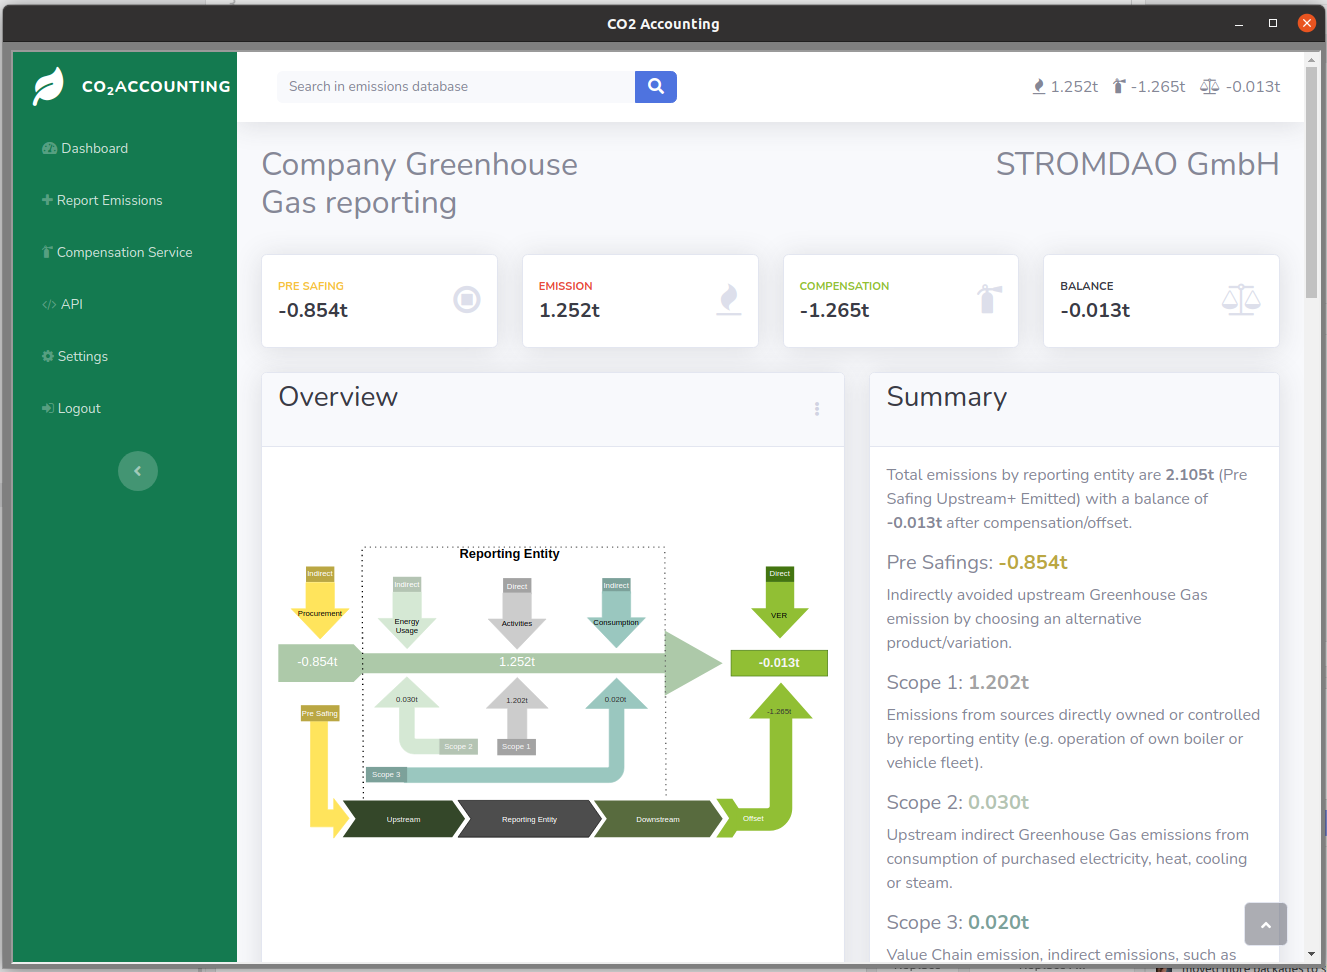The image size is (1327, 972).
Task: Click the gear icon beside Settings
Action: pyautogui.click(x=48, y=356)
